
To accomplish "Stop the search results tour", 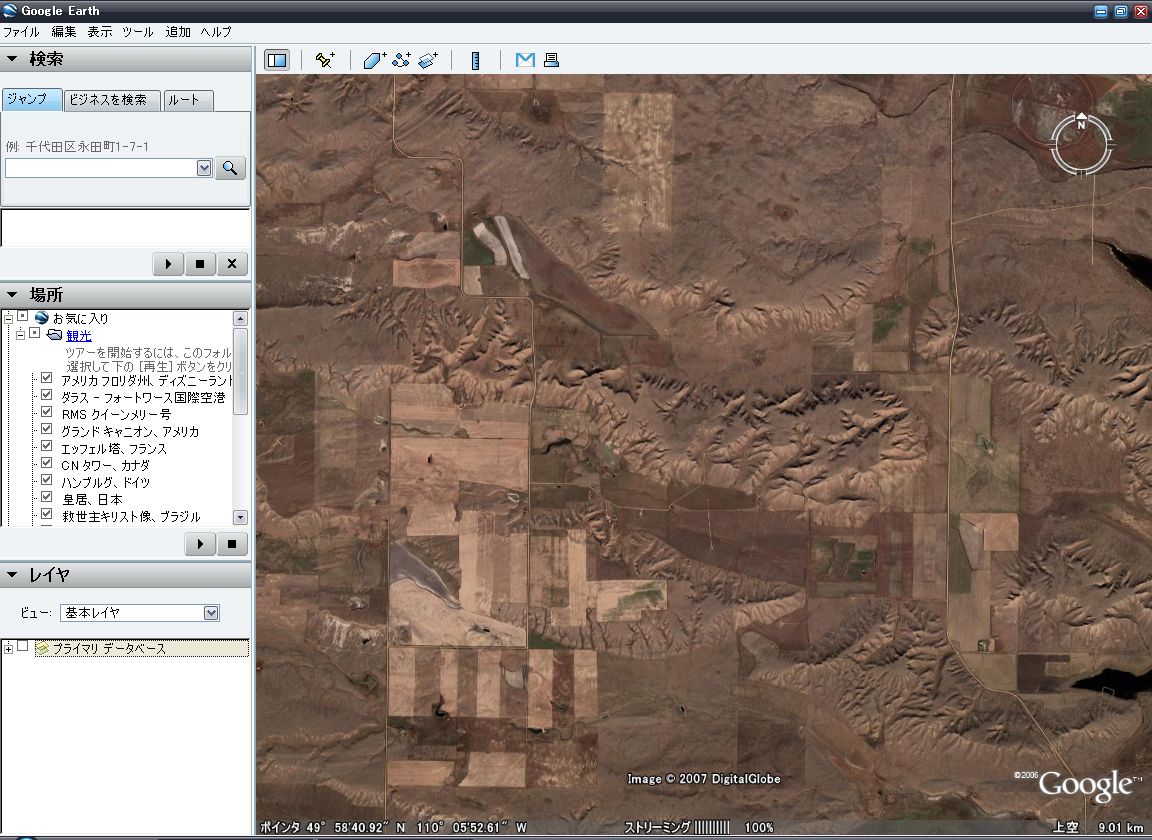I will (x=200, y=264).
